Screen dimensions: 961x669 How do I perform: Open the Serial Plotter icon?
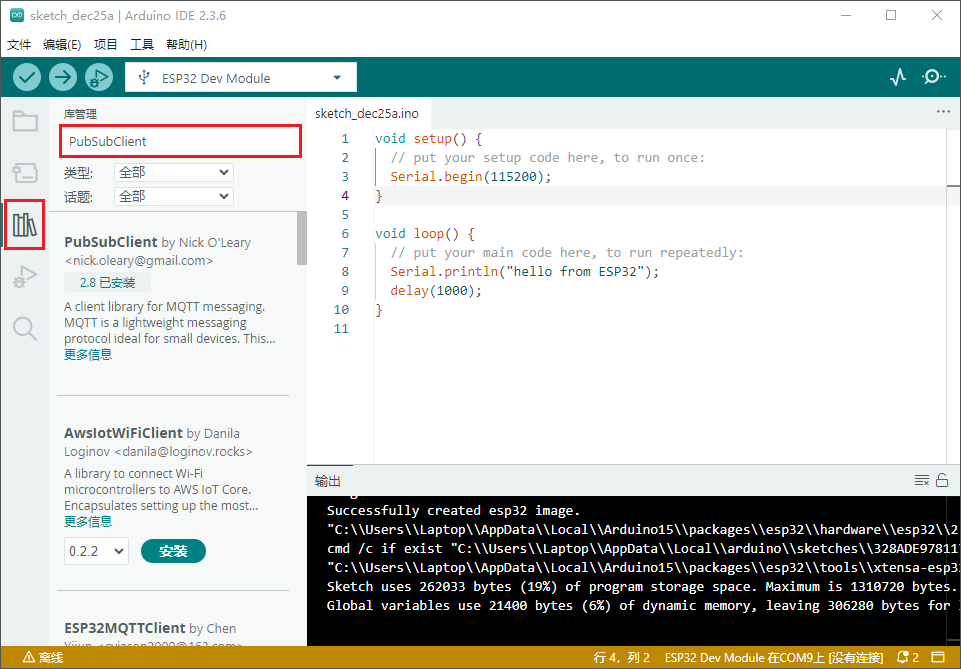[897, 77]
